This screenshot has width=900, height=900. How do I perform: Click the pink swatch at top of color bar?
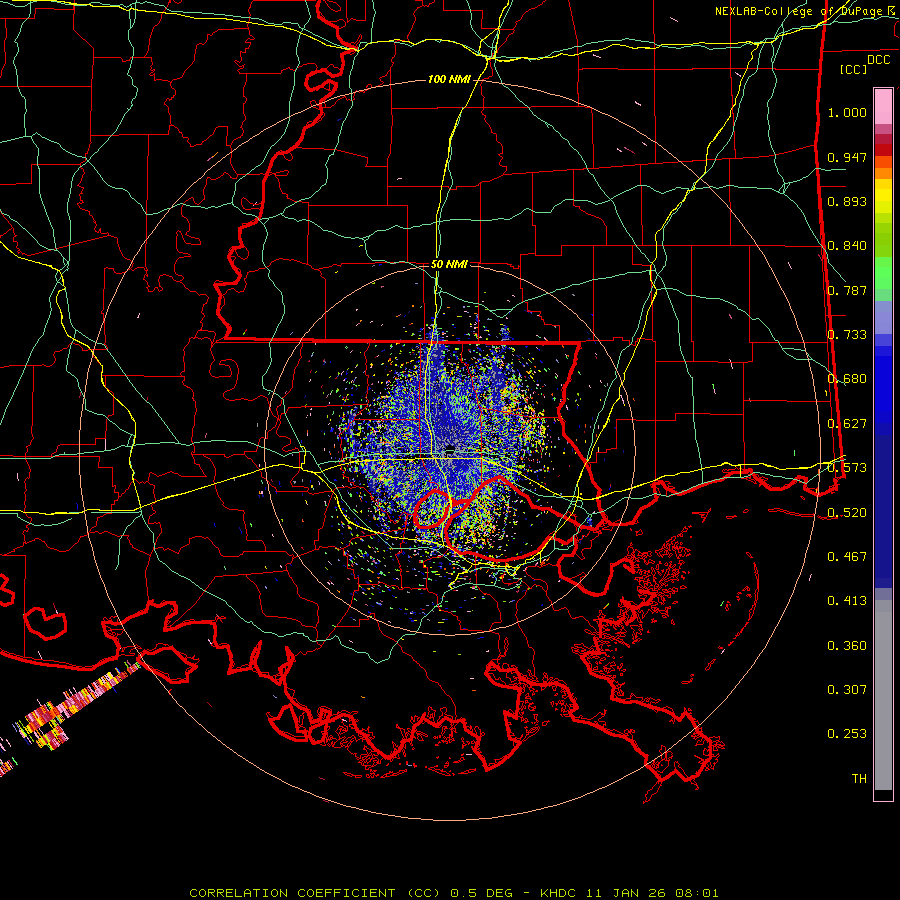[x=883, y=106]
